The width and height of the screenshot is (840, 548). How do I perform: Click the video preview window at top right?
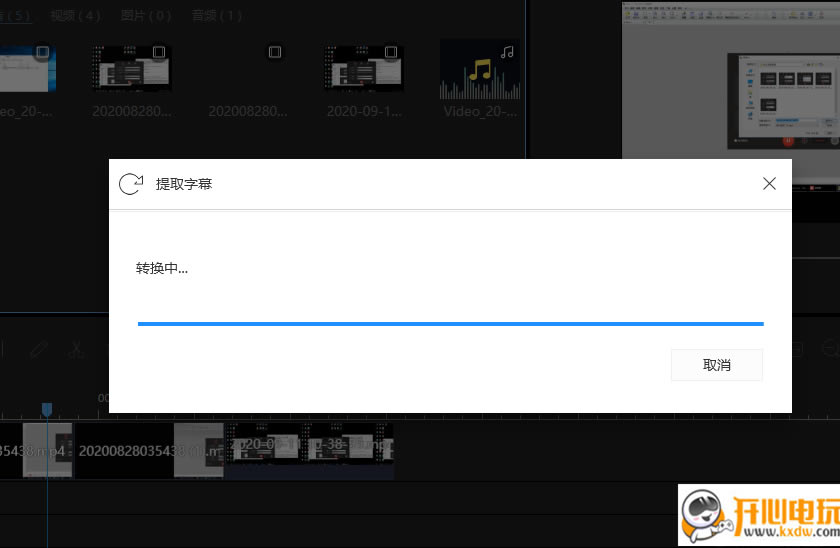point(730,80)
